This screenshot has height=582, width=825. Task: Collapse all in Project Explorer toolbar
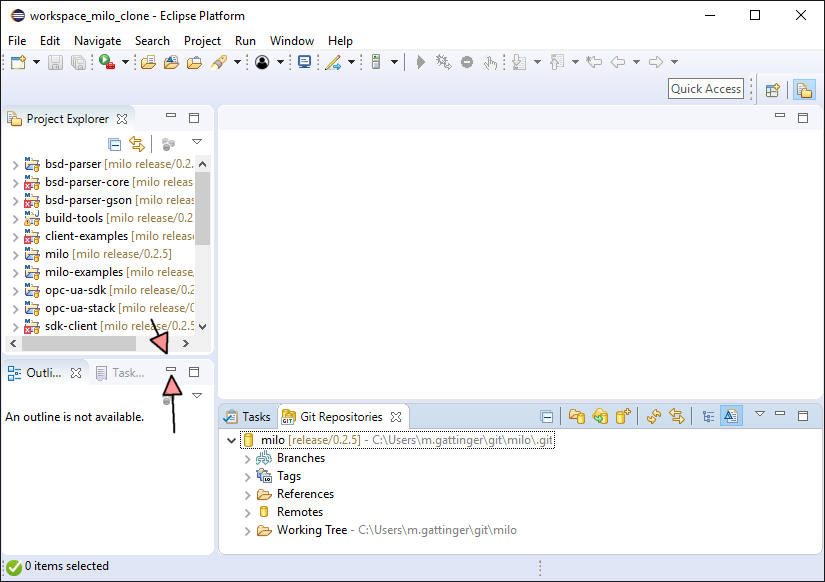click(x=115, y=144)
